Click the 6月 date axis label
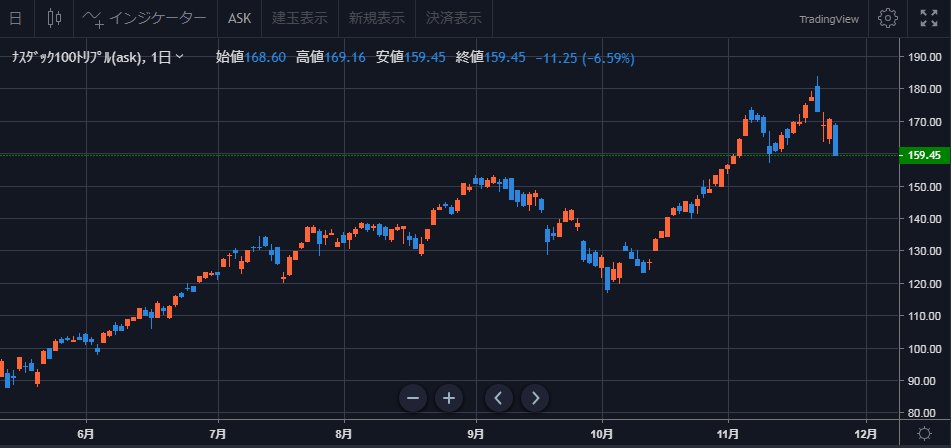Viewport: 951px width, 448px height. tap(86, 433)
